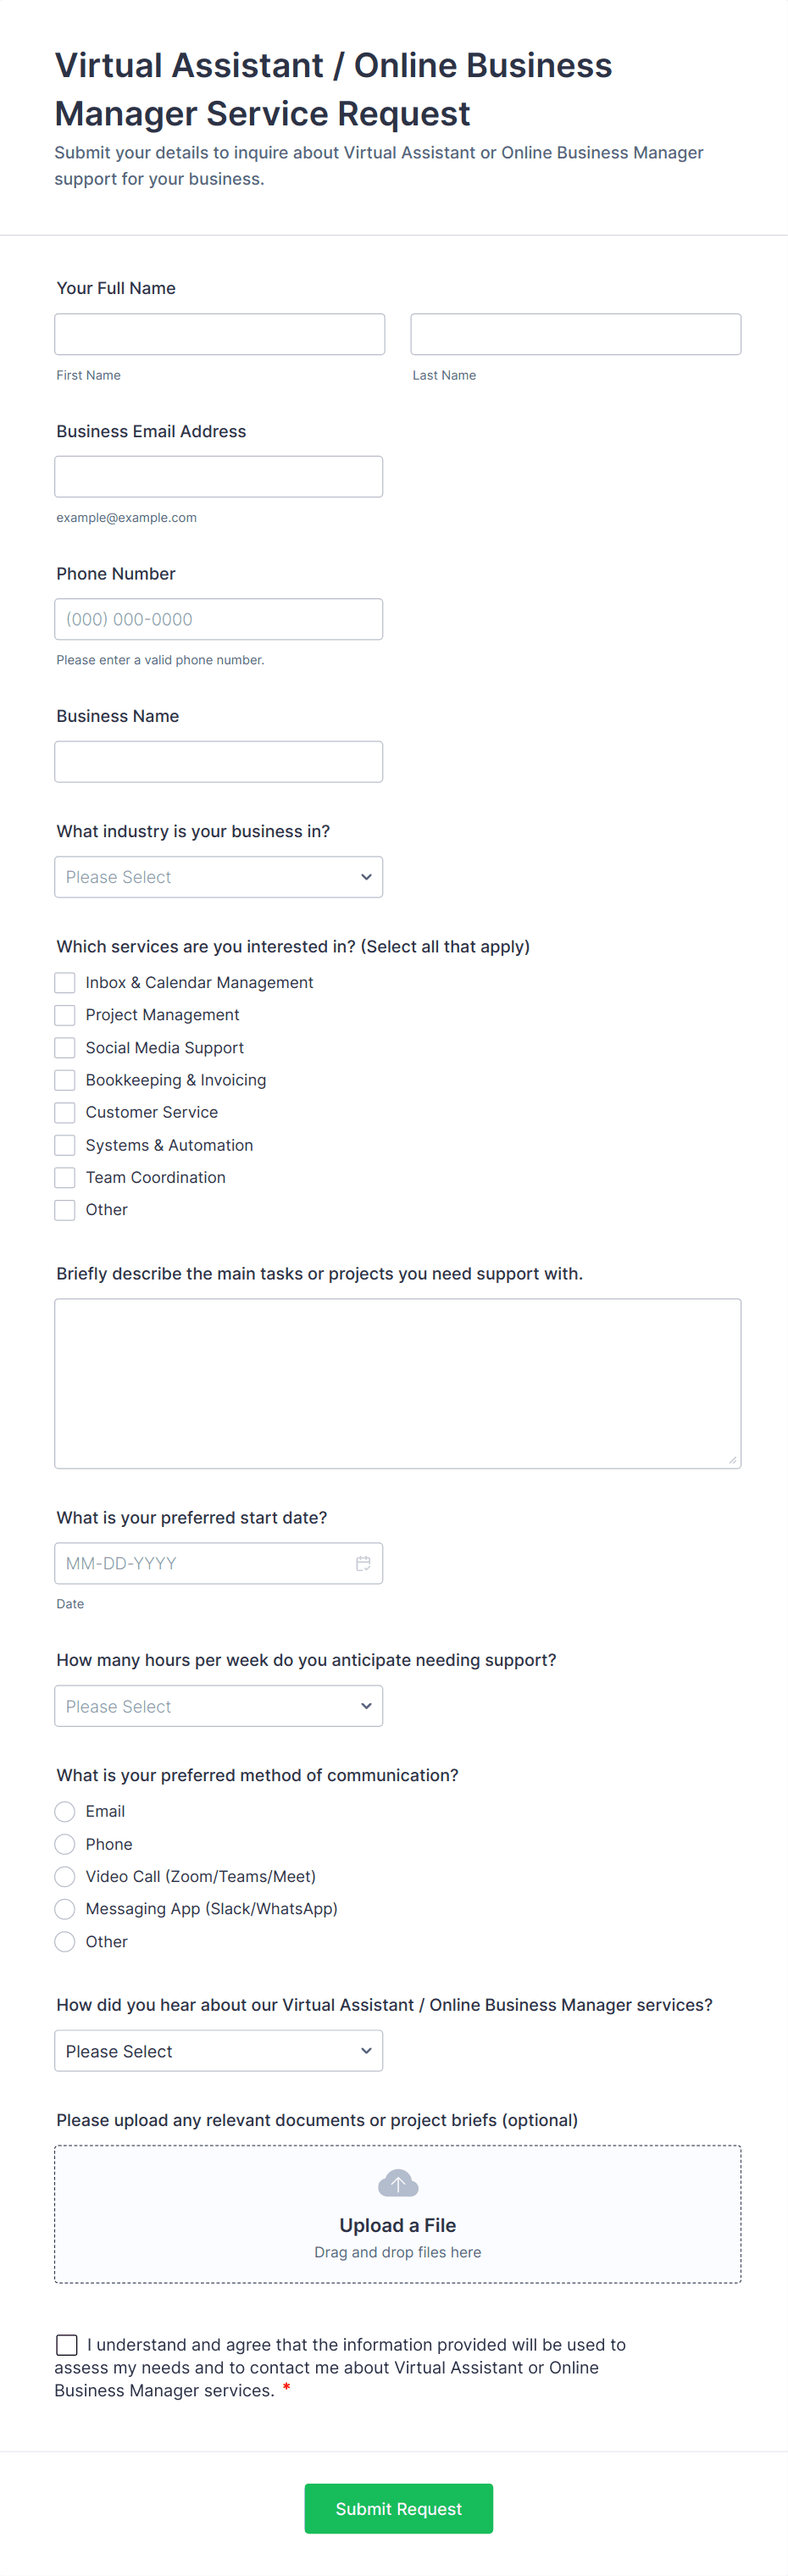Focus the First Name input field
Viewport: 788px width, 2576px height.
click(x=219, y=334)
